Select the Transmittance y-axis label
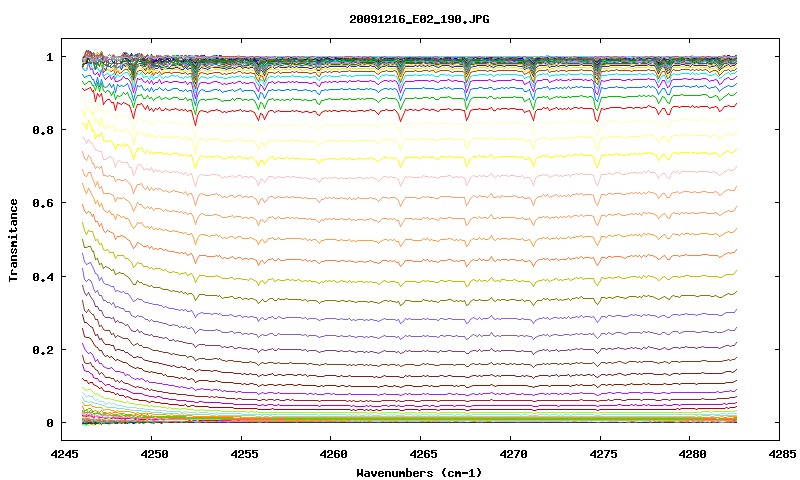 tap(13, 240)
